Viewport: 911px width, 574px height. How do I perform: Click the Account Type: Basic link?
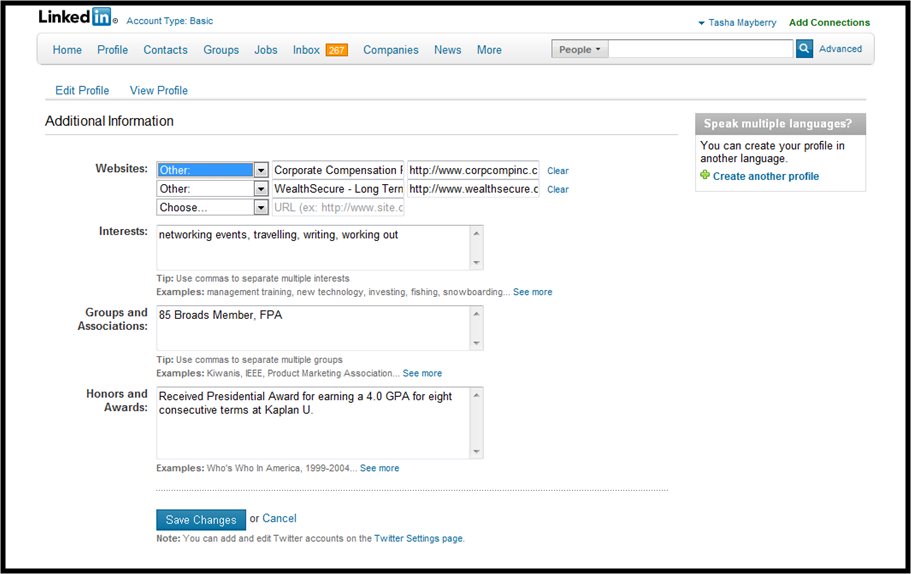tap(170, 21)
